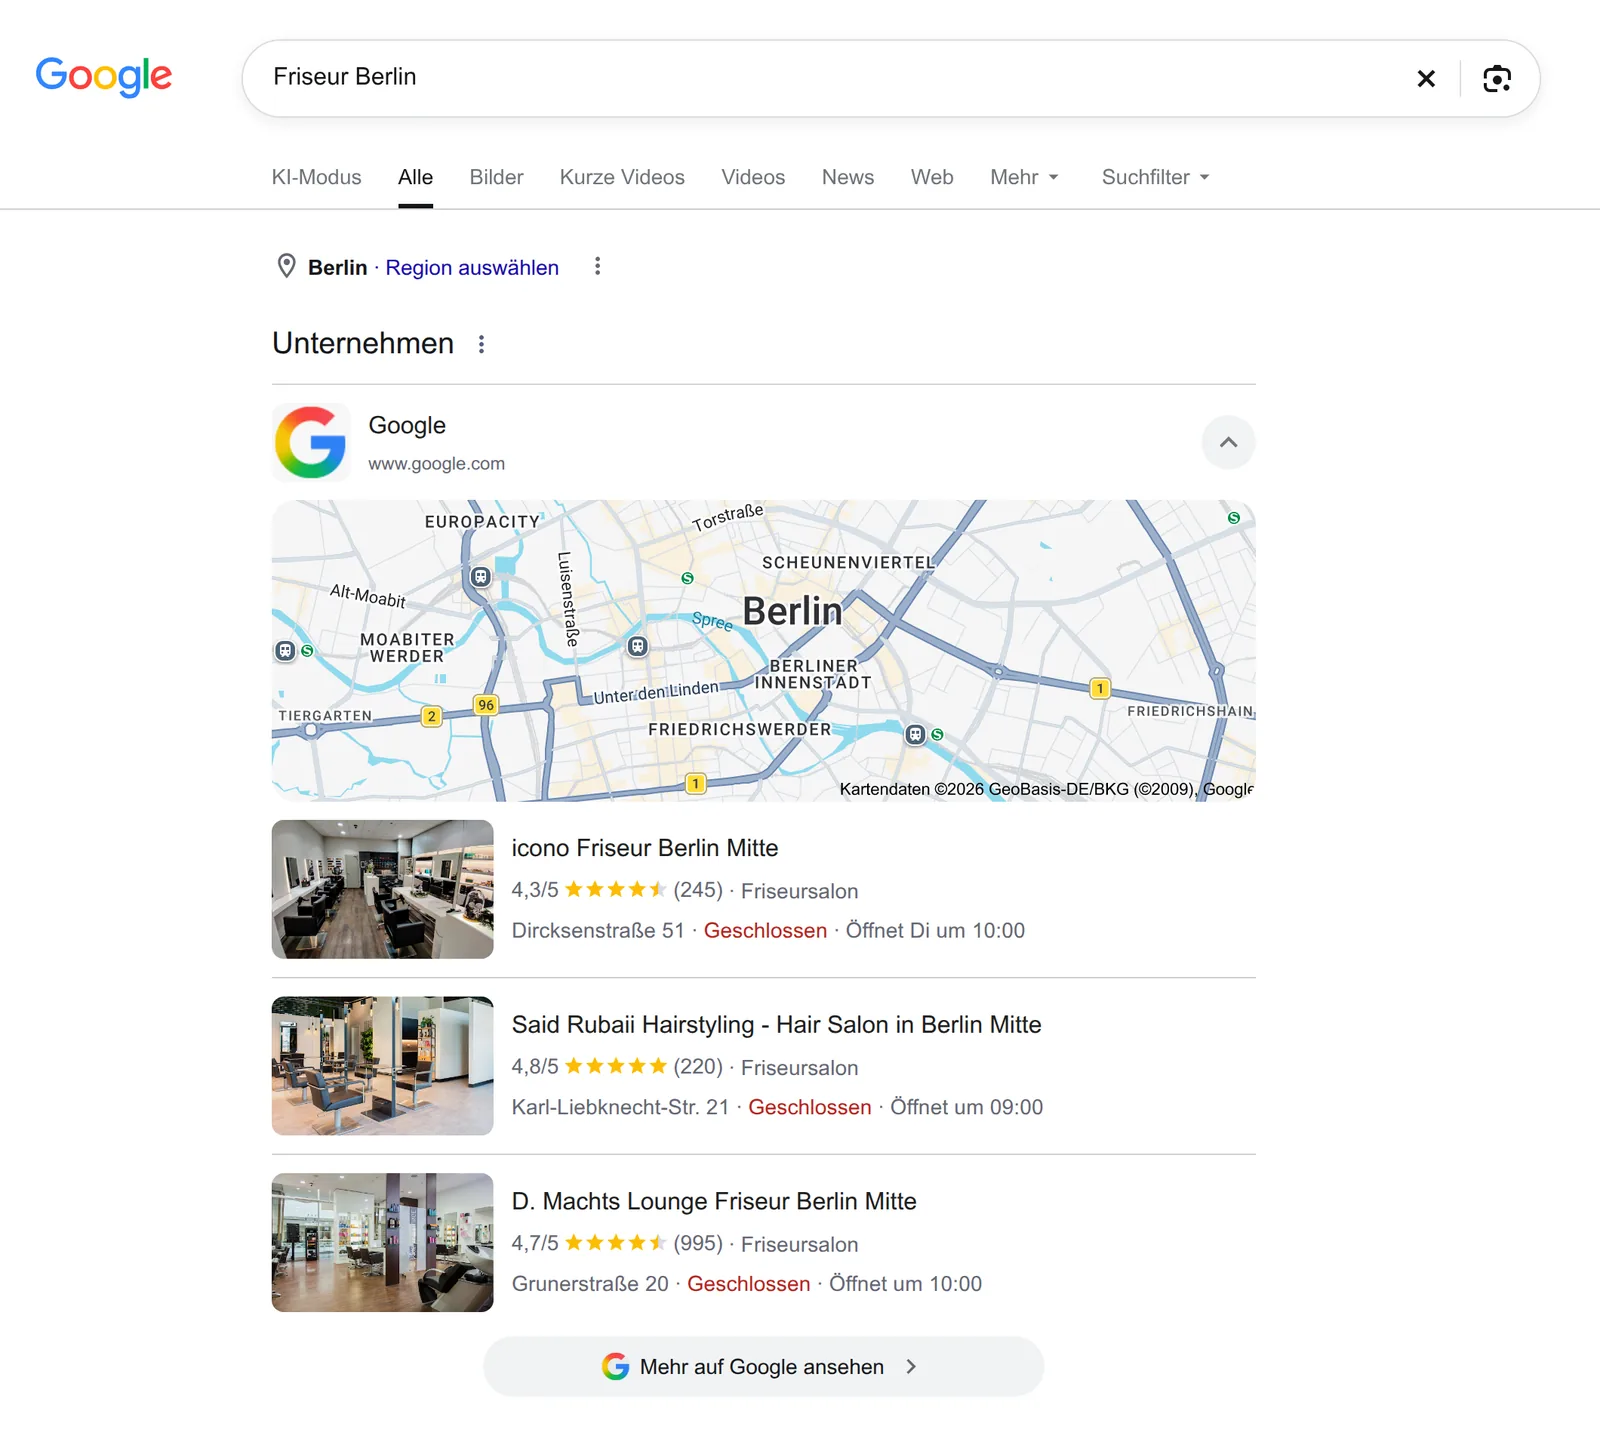Open D. Machts Lounge Friseur Berlin Mitte

click(714, 1201)
